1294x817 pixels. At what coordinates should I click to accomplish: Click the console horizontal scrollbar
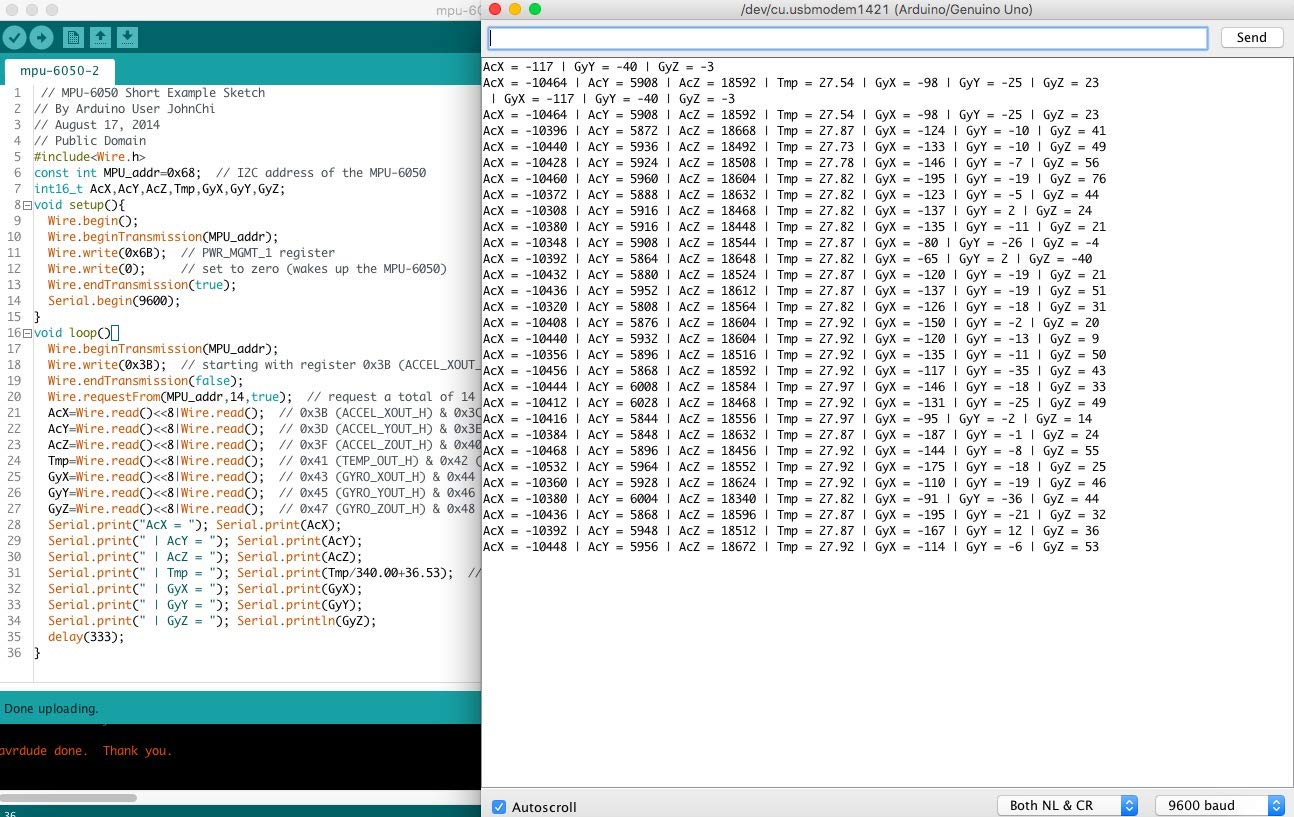pos(68,798)
